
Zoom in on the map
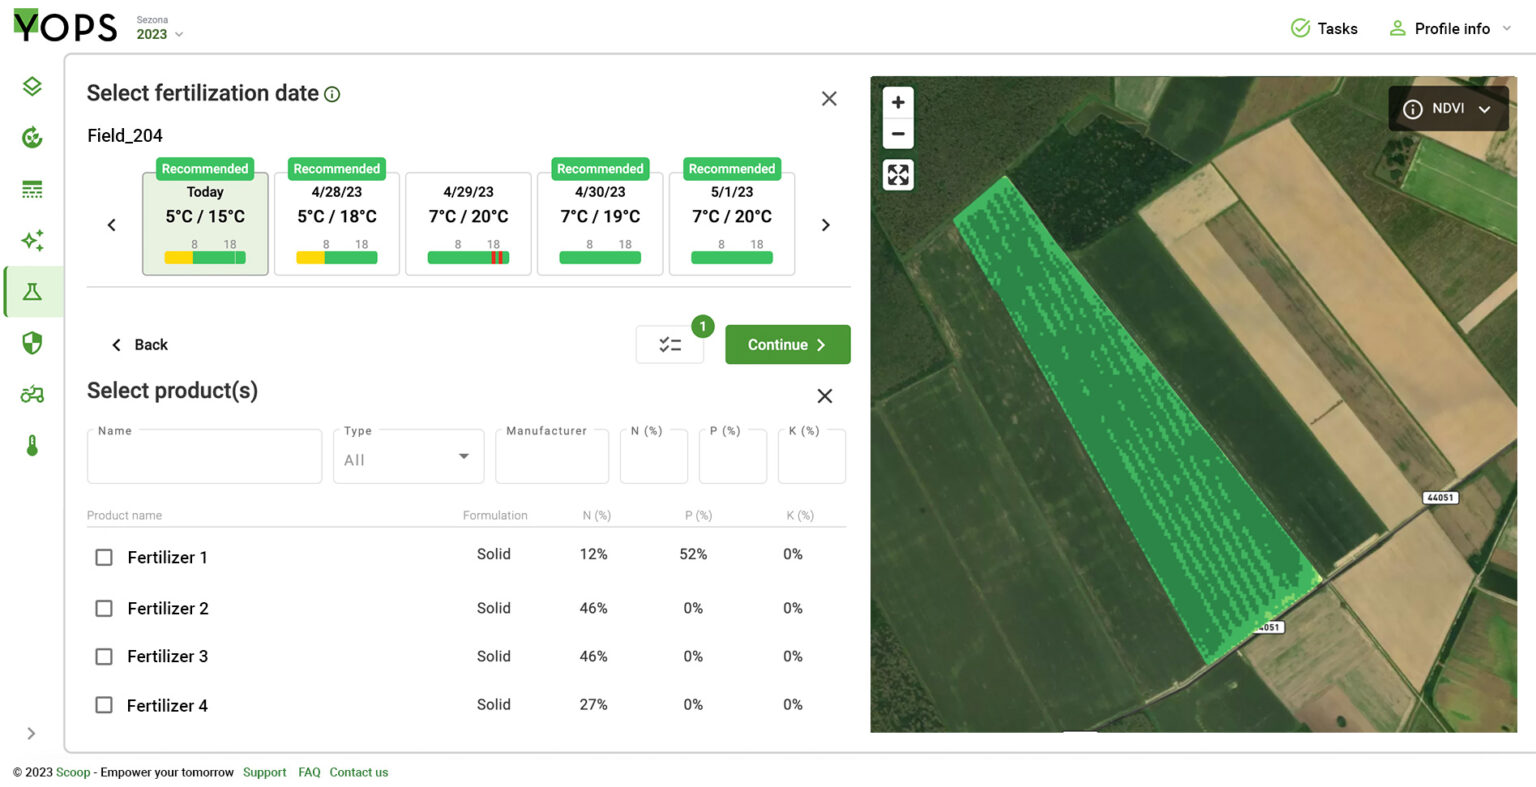click(898, 102)
